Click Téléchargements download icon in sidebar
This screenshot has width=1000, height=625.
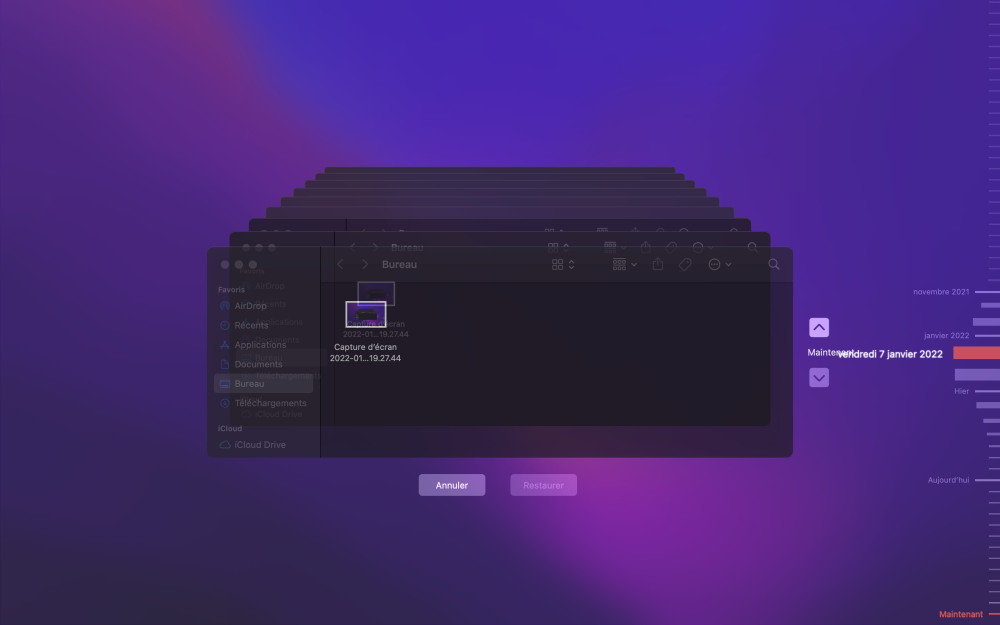click(224, 403)
